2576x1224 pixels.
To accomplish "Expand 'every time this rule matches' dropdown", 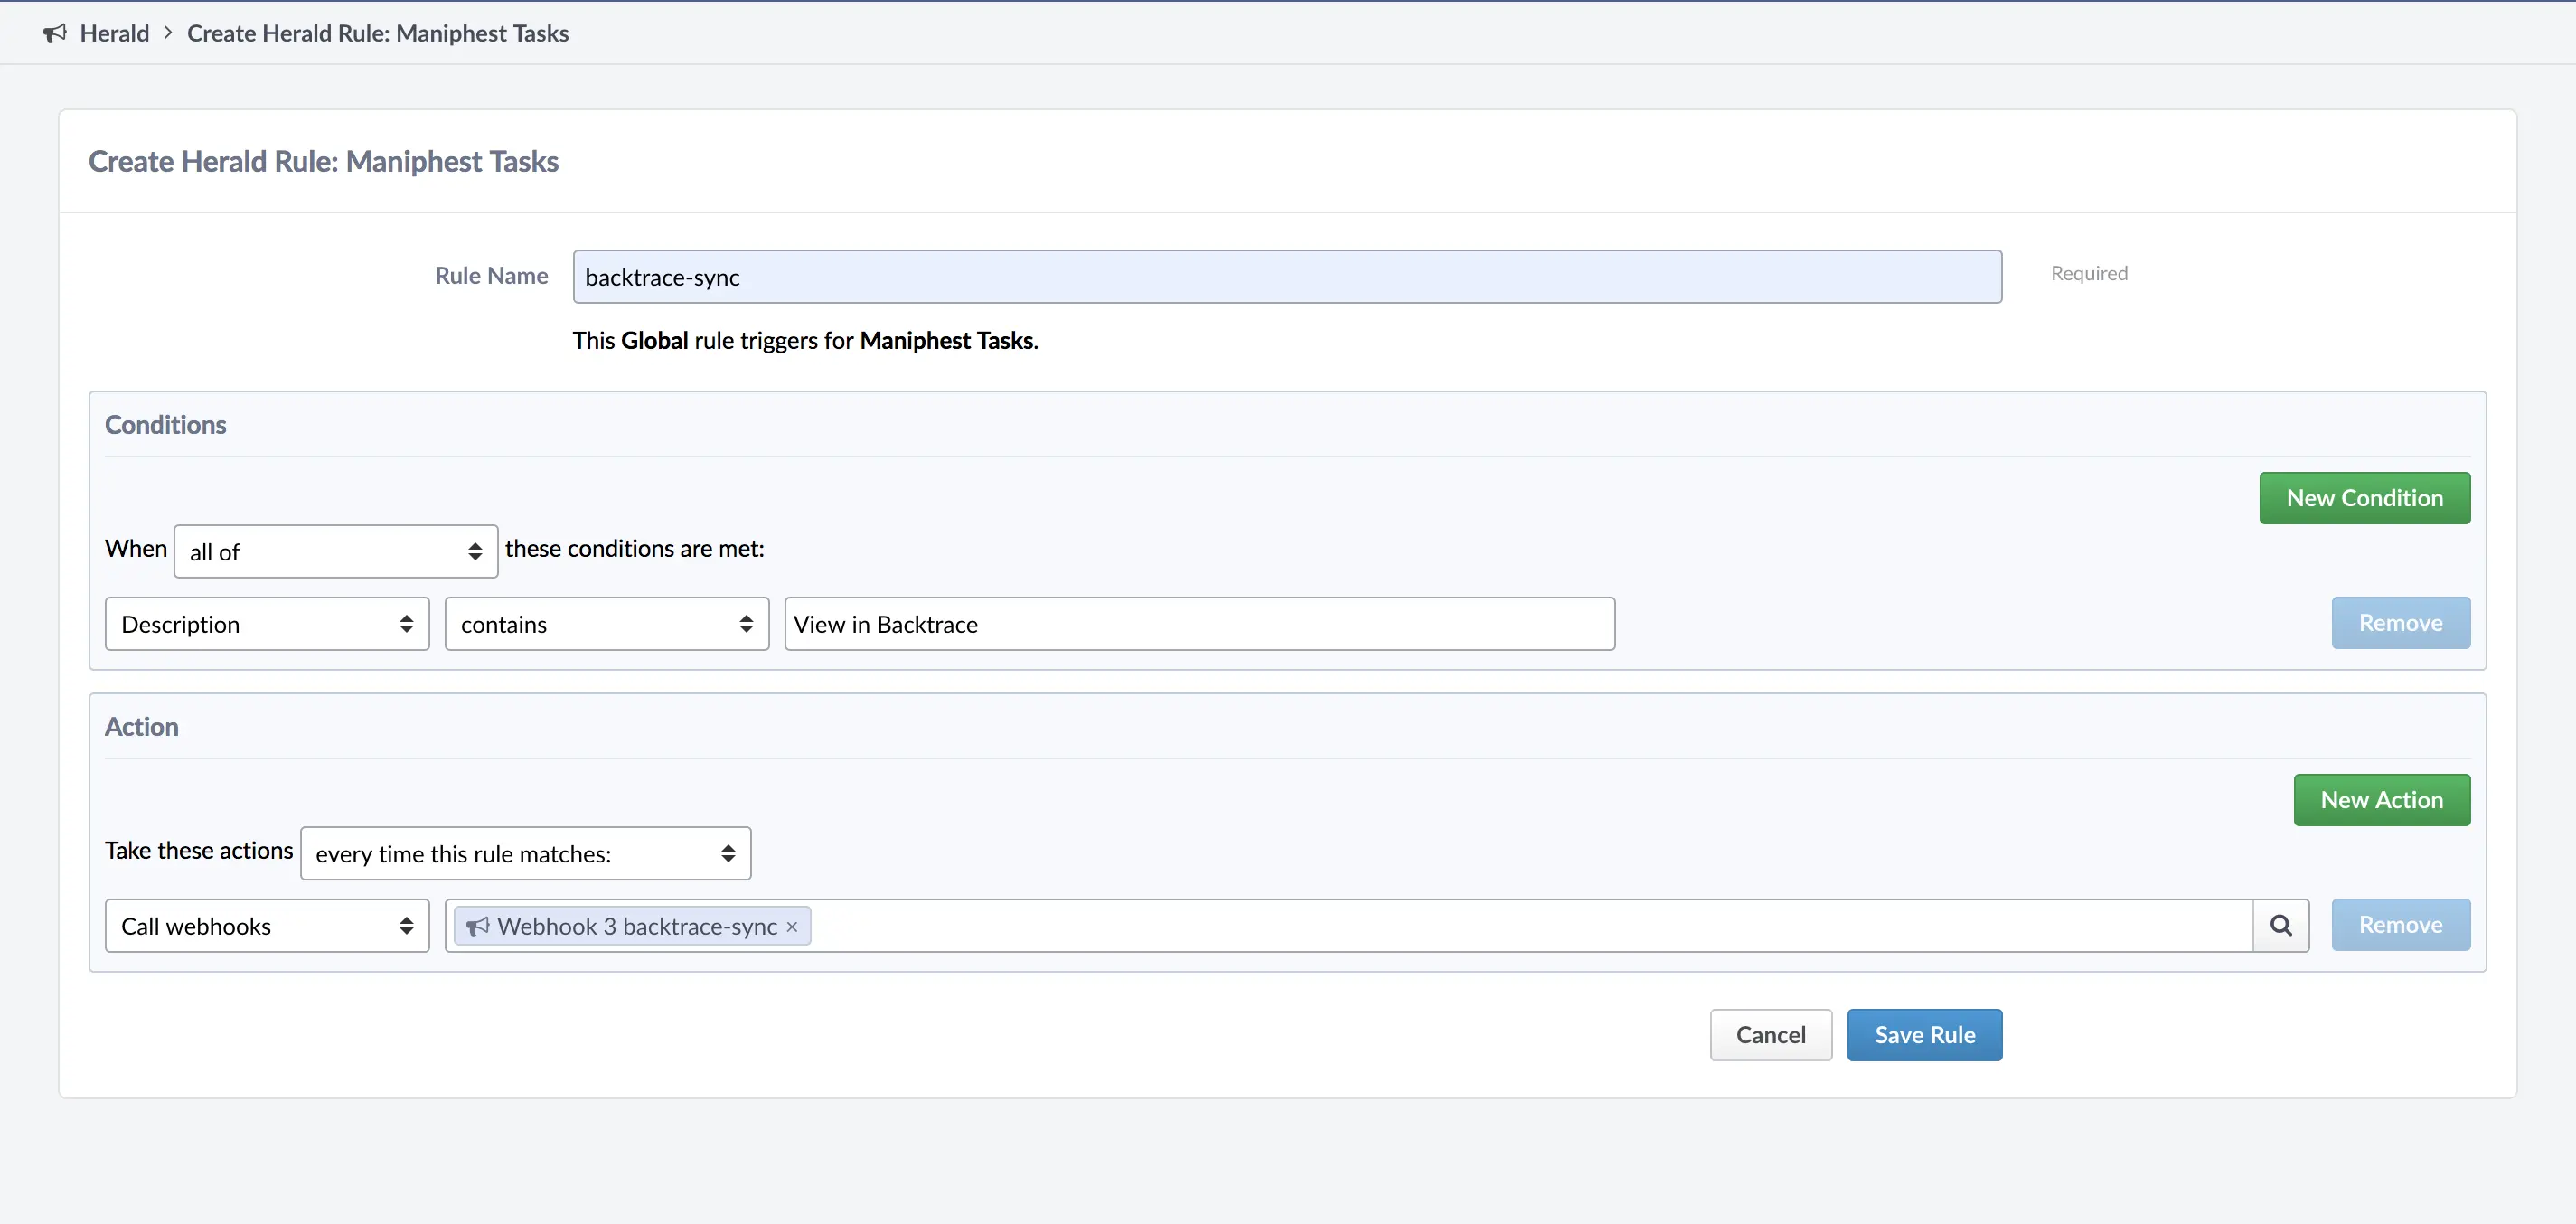I will point(525,853).
